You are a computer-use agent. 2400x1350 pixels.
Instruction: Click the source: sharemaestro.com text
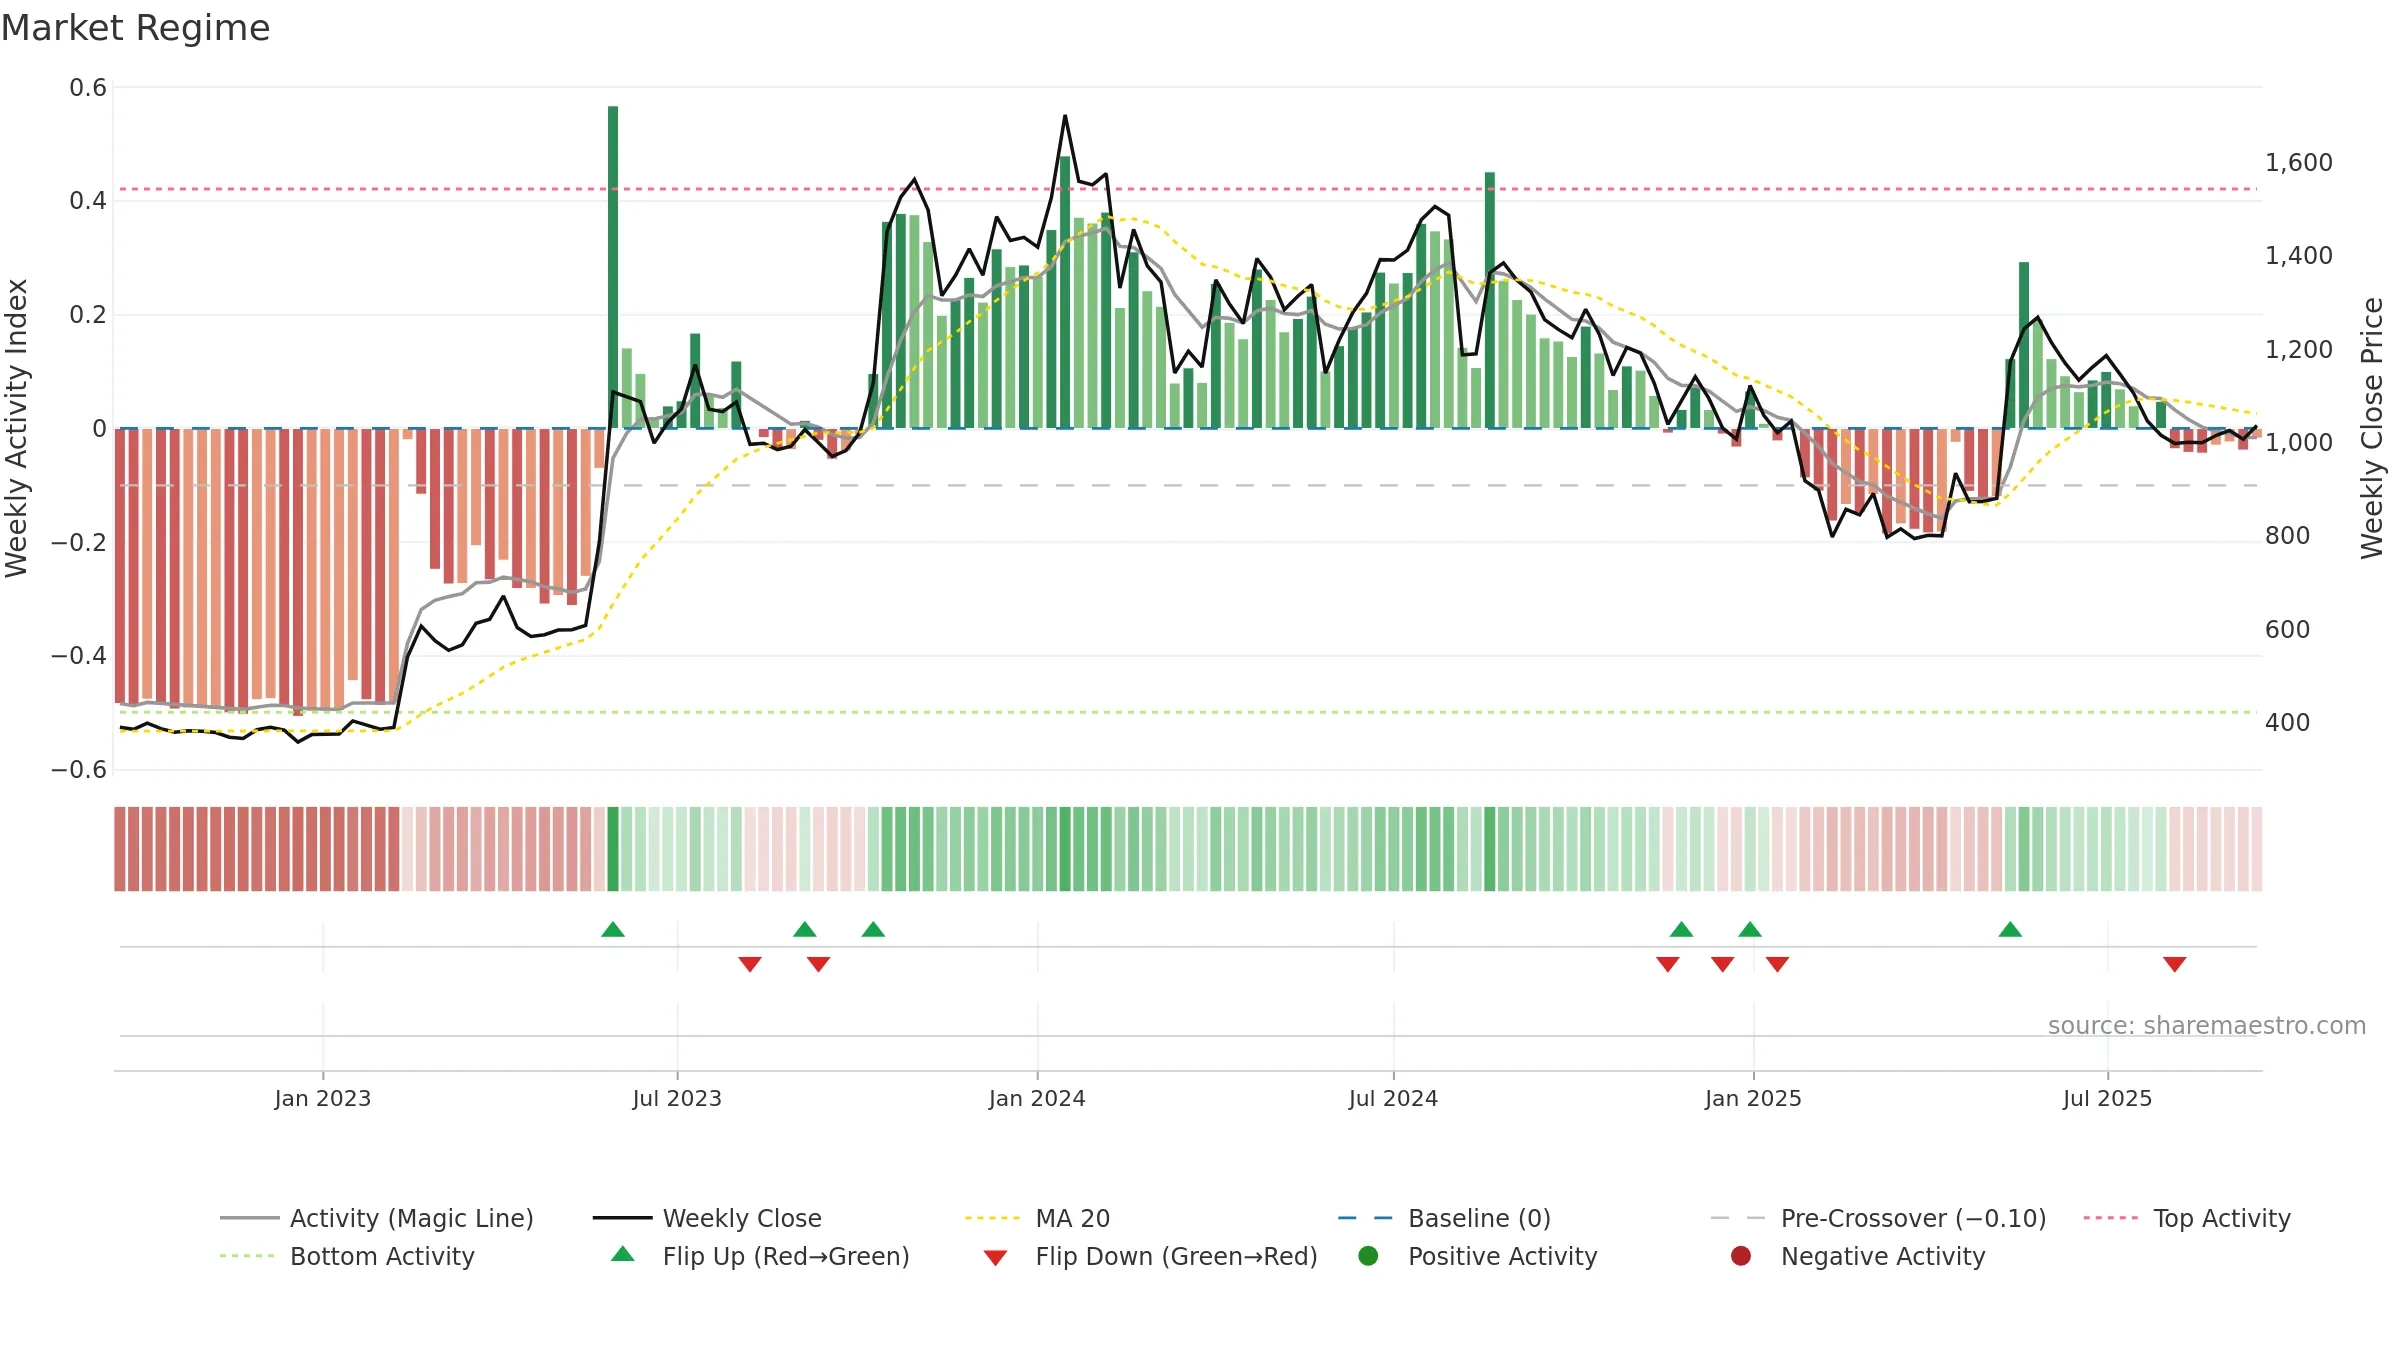coord(2207,1025)
